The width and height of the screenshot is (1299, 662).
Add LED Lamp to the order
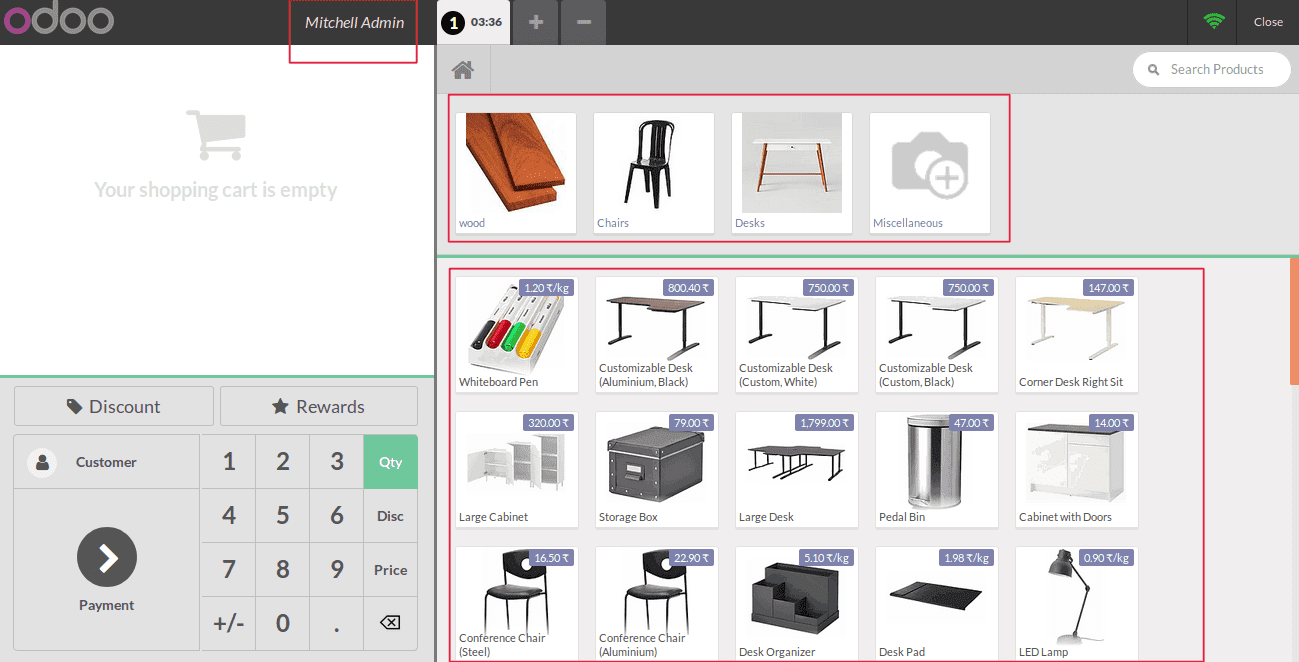pos(1077,604)
